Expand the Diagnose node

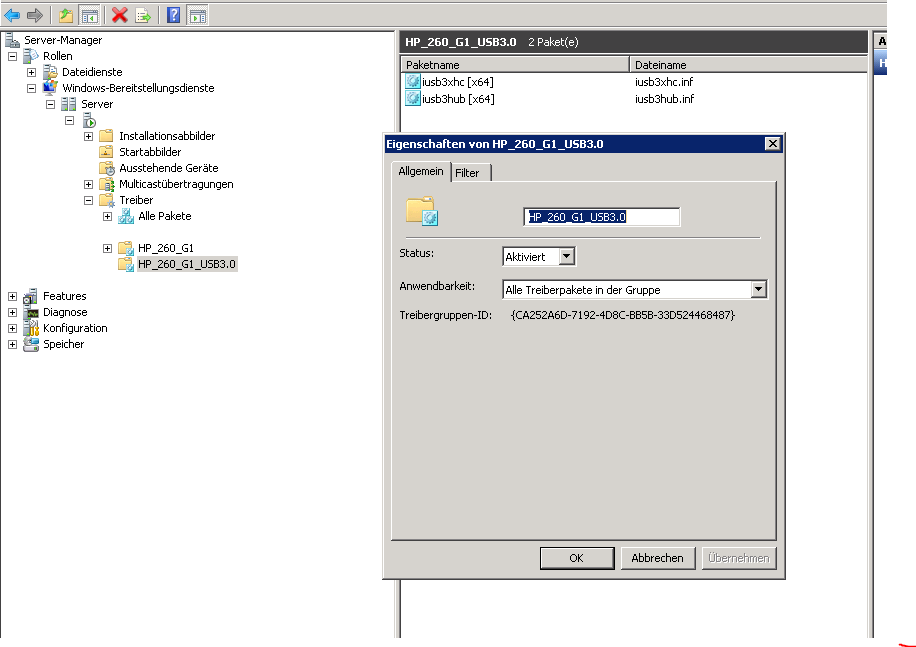coord(12,312)
